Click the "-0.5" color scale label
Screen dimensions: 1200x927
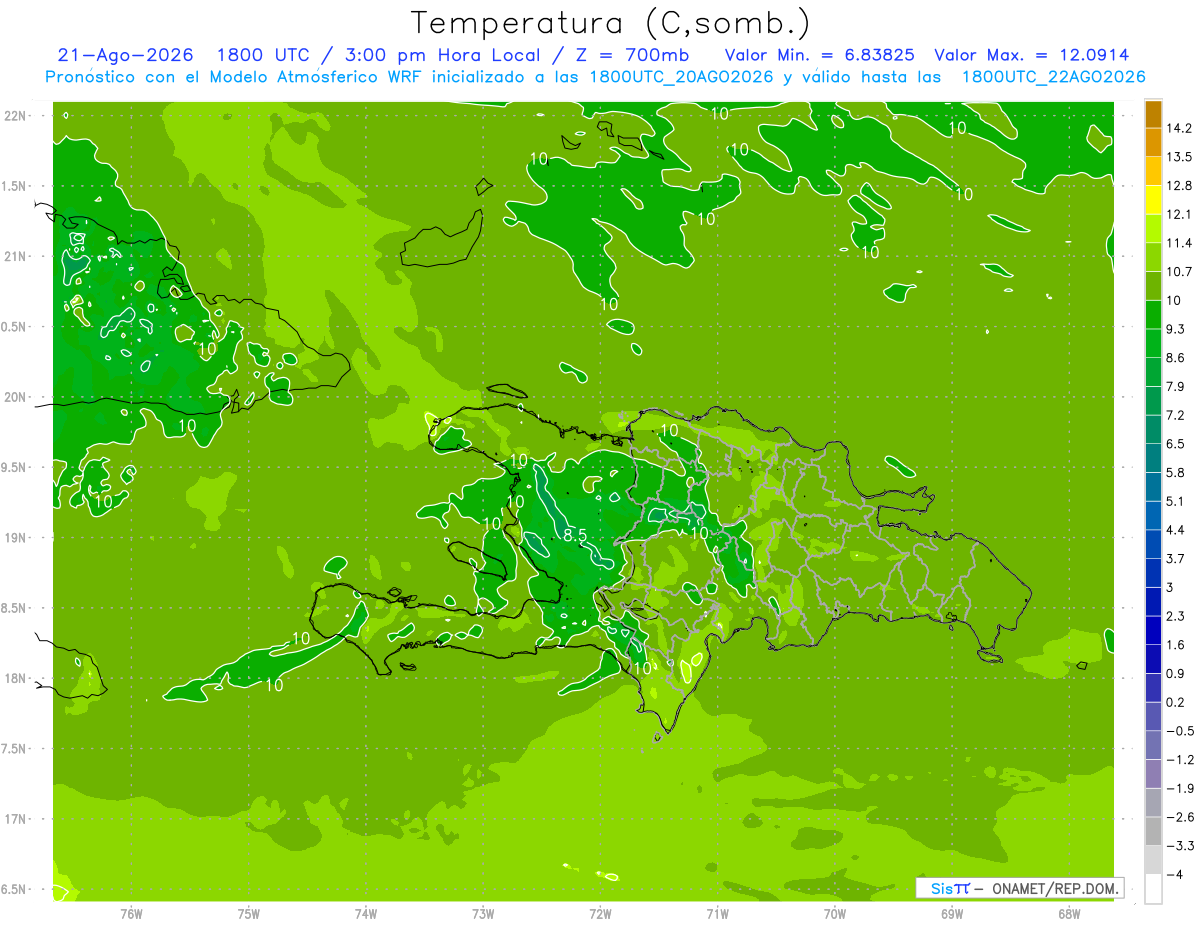coord(1180,731)
